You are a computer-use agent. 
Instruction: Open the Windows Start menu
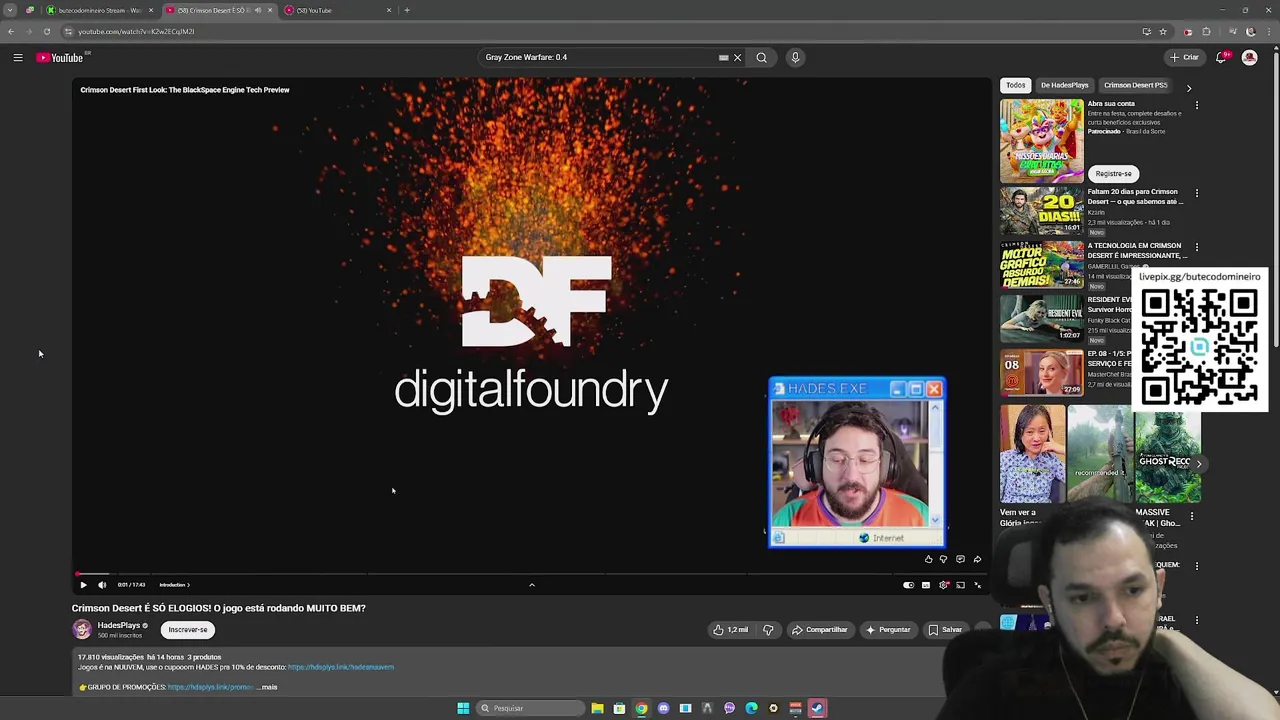(463, 708)
